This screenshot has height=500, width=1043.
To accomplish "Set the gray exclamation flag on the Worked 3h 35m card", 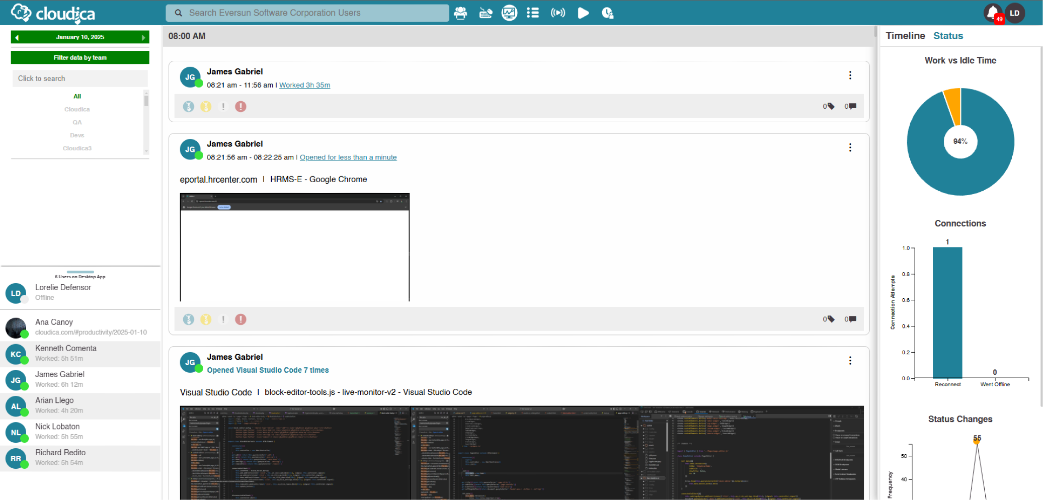I will point(223,106).
